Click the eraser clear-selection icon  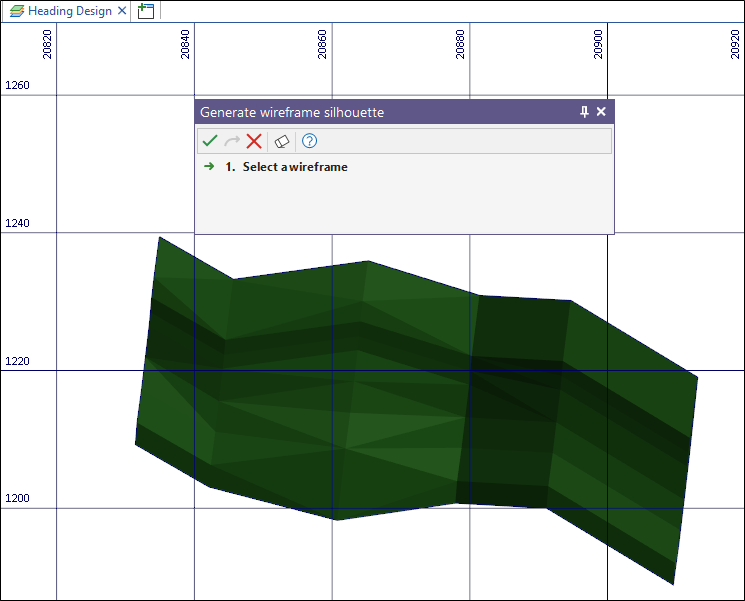pos(282,141)
